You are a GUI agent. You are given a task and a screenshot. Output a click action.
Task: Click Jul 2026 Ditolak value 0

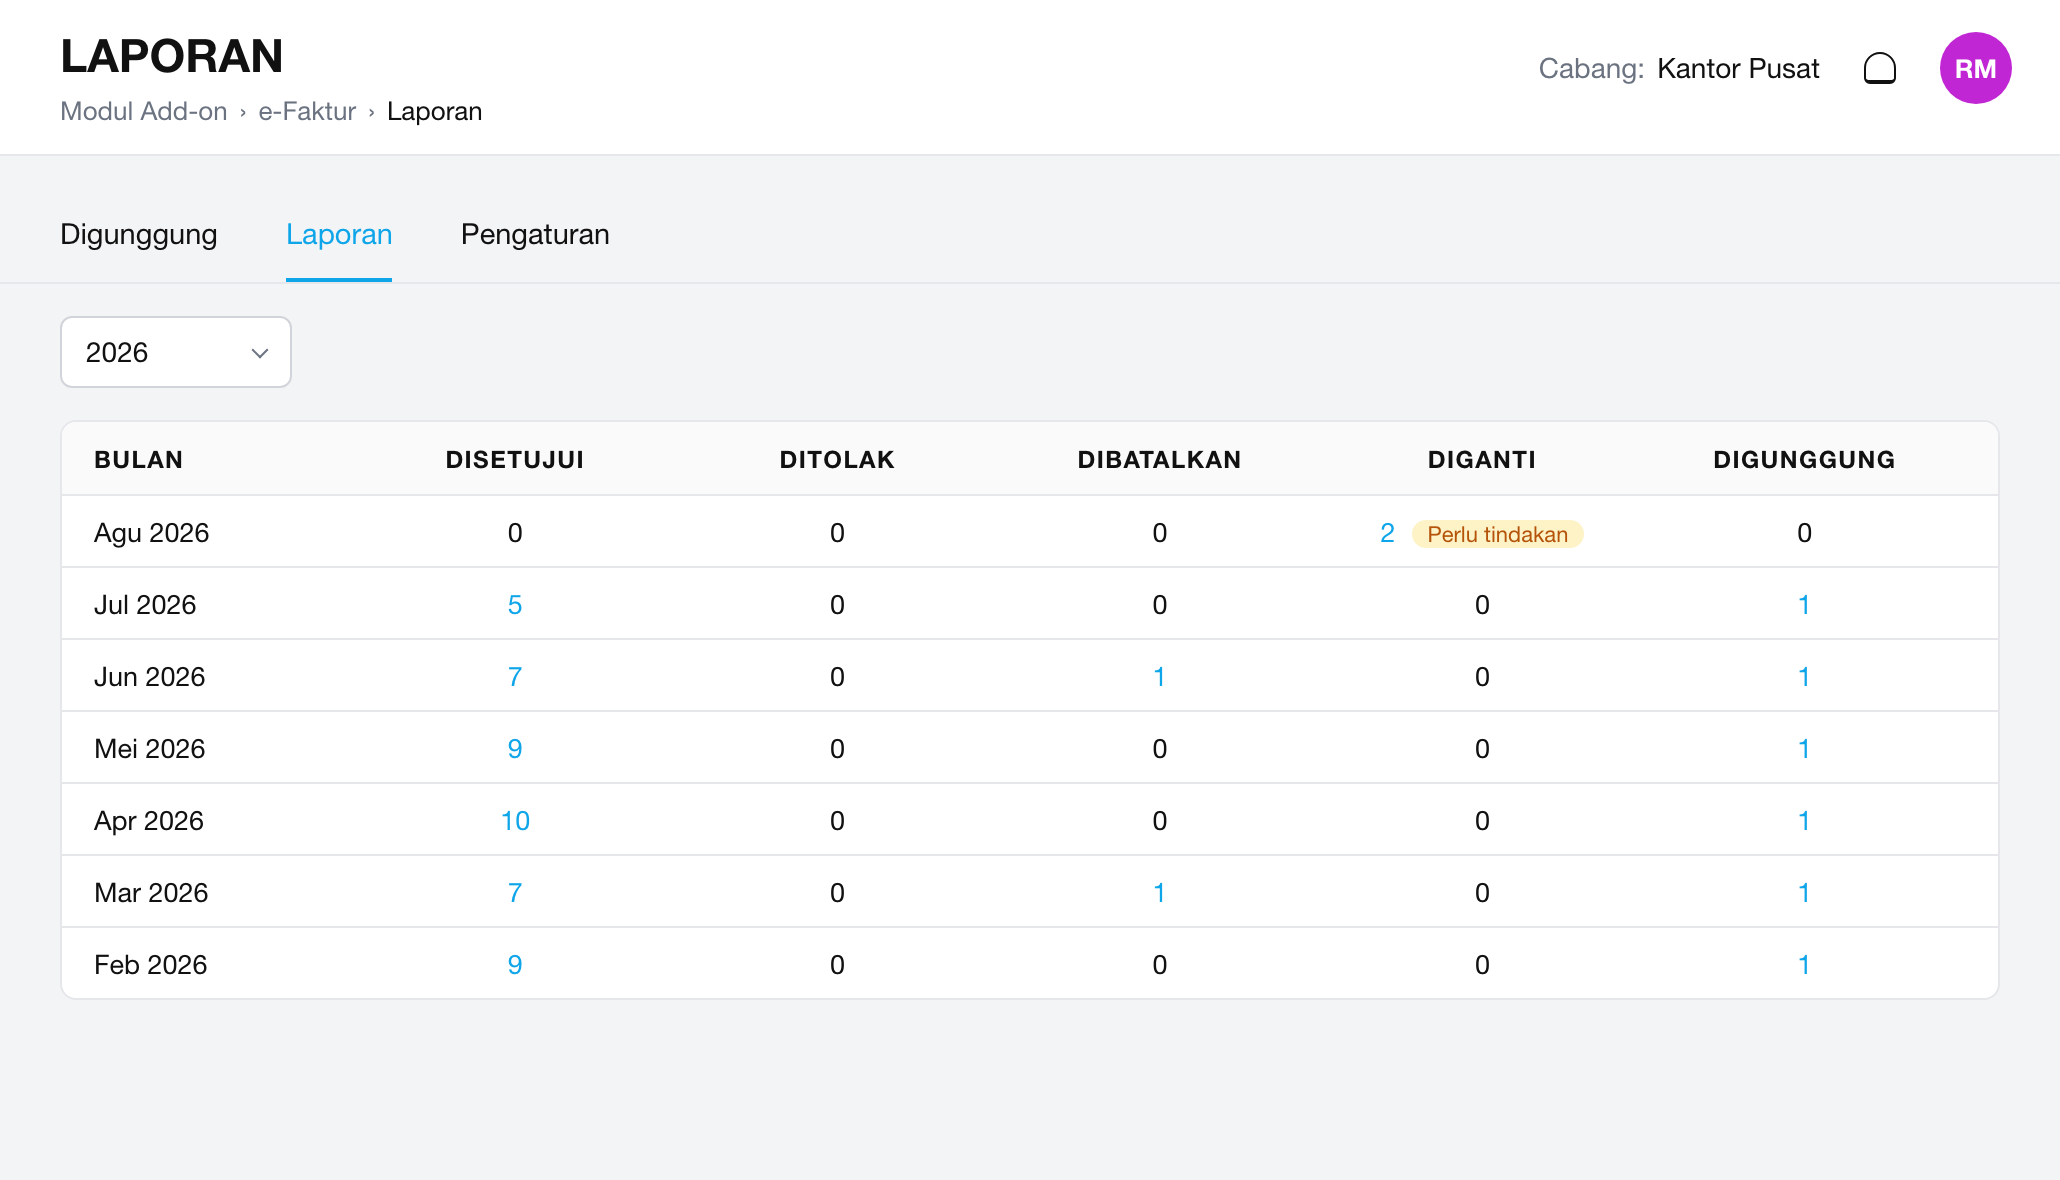[837, 605]
